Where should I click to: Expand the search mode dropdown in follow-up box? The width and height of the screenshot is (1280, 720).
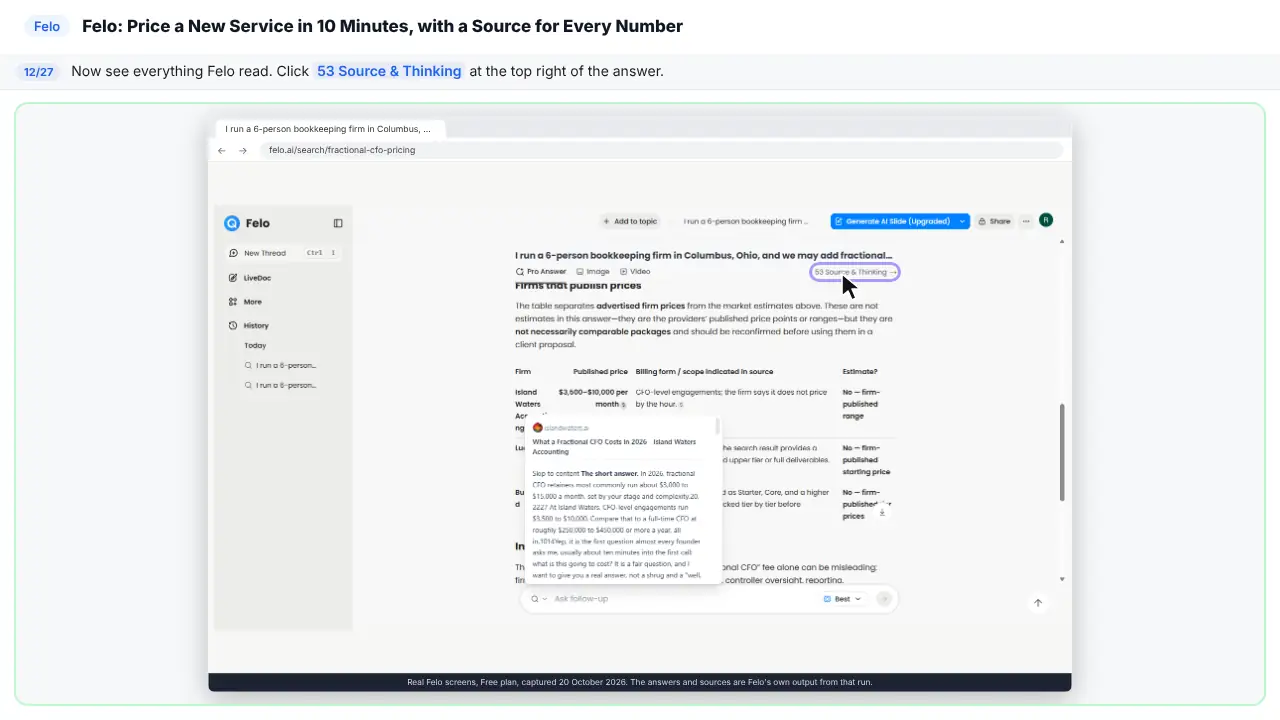pos(539,599)
